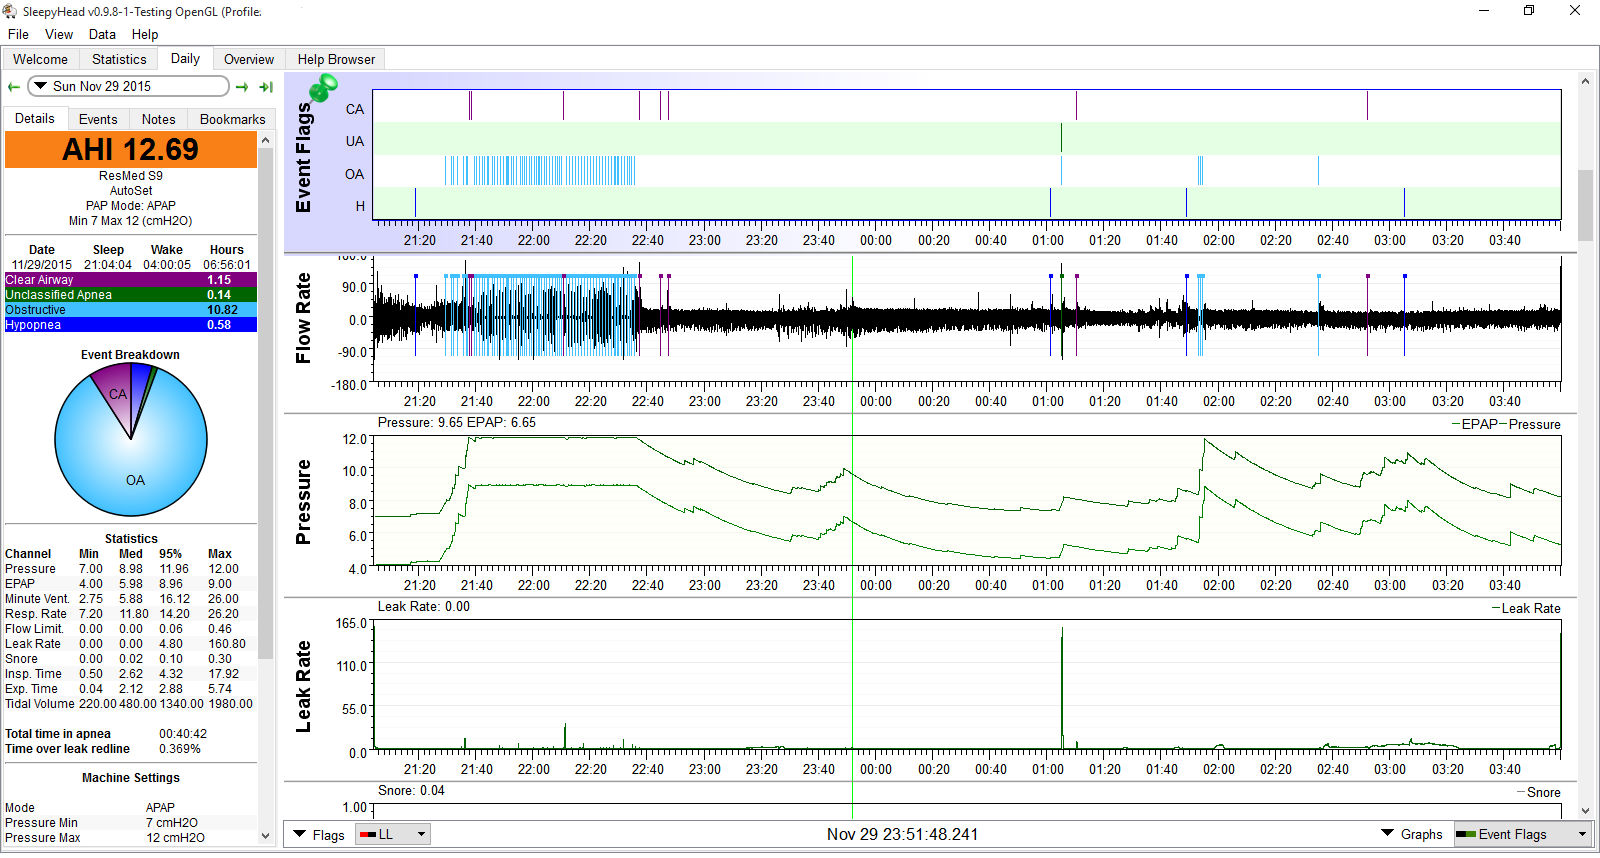Go to previous day with green left arrow
Screen dimensions: 1600x858
pyautogui.click(x=13, y=87)
